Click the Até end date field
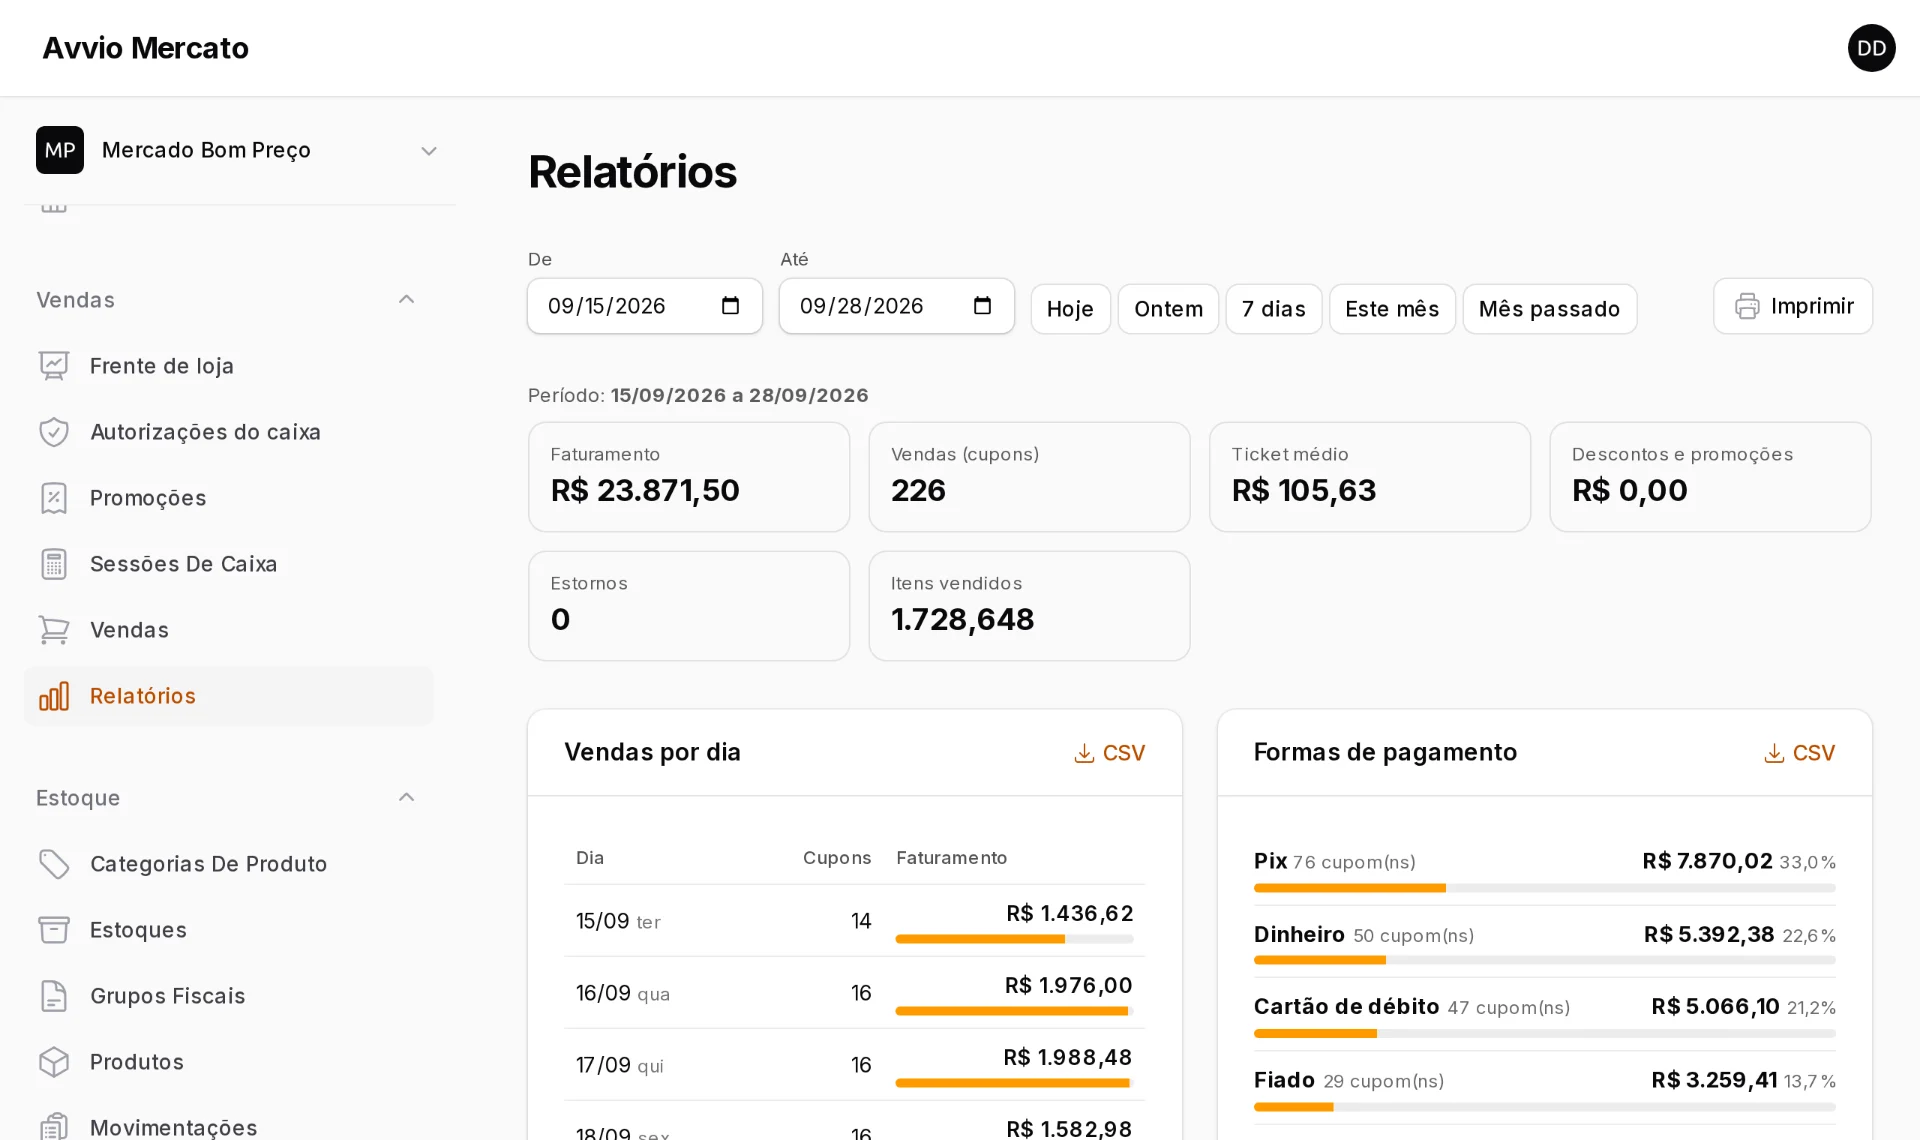 (x=897, y=306)
